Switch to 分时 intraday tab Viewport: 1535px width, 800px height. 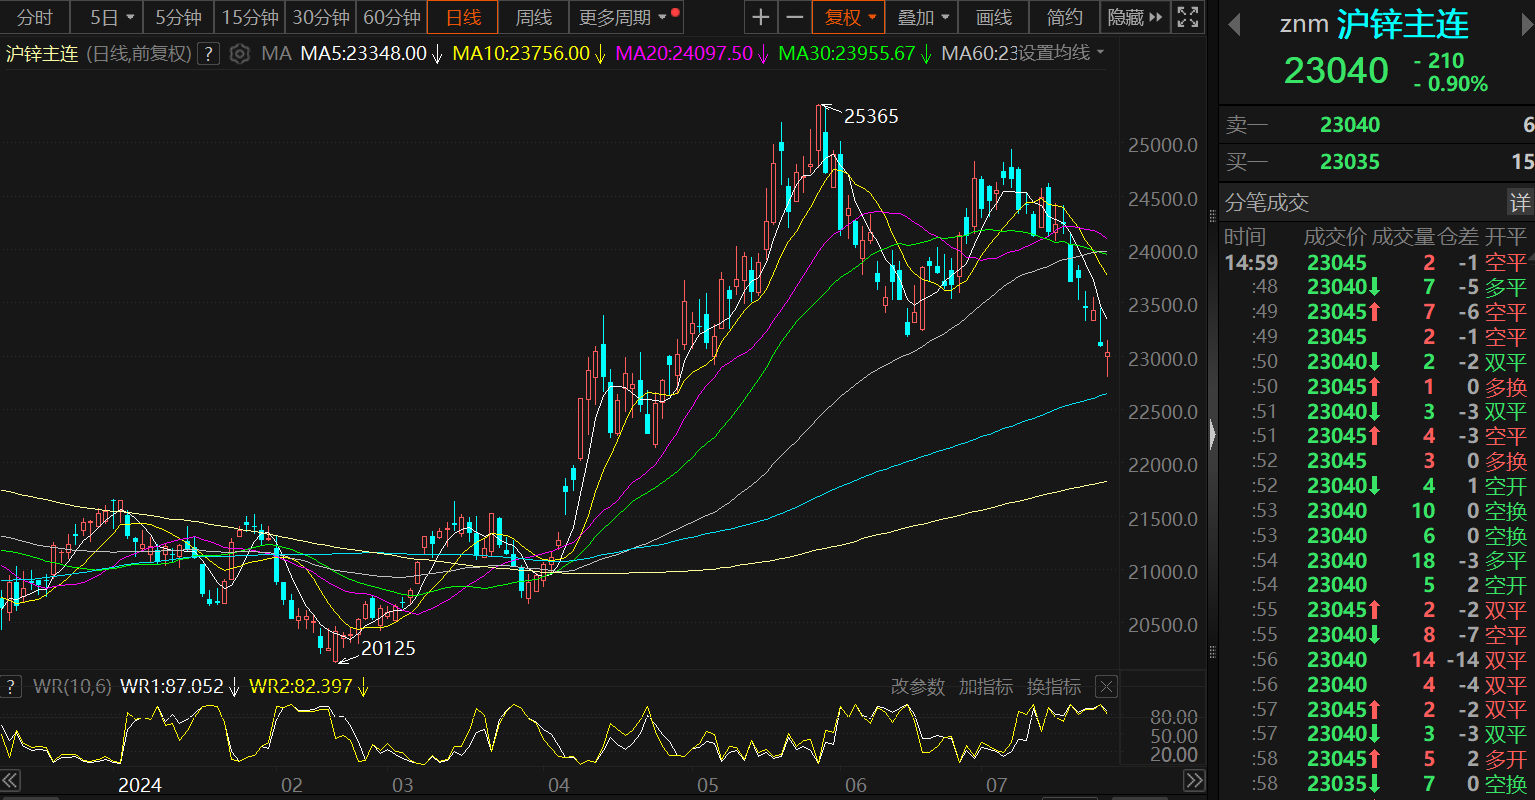[35, 17]
